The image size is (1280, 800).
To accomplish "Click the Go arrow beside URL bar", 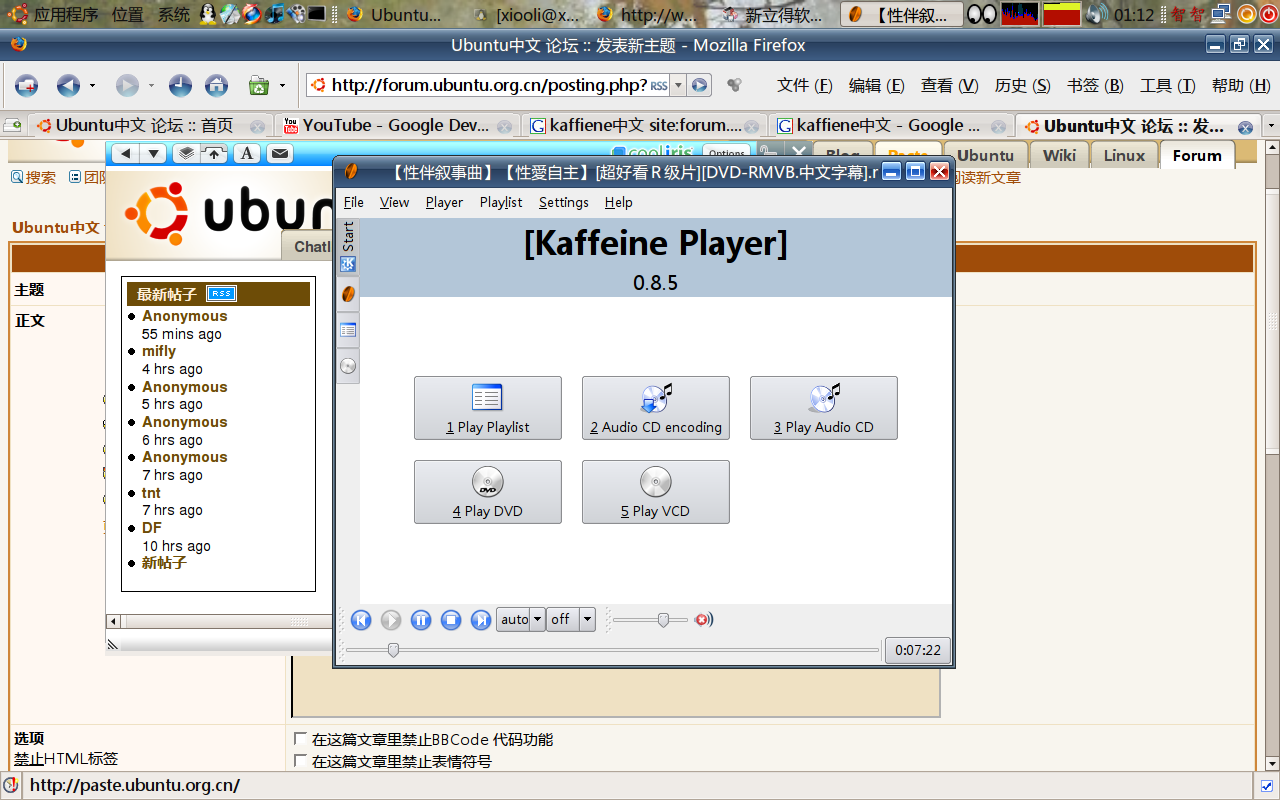I will [700, 86].
